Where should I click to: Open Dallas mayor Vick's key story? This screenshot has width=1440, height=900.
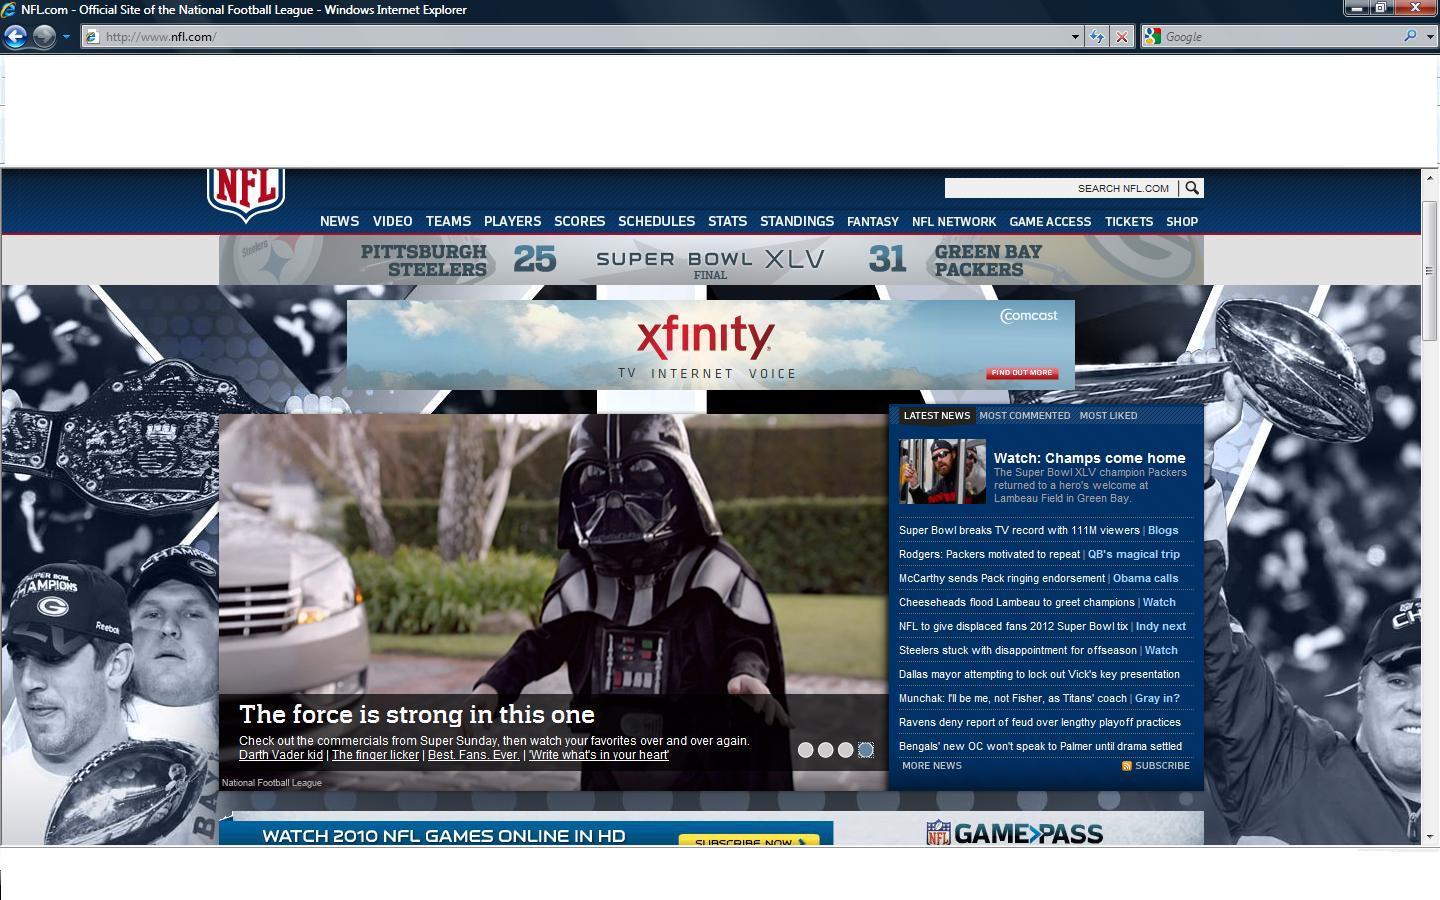[x=1039, y=674]
